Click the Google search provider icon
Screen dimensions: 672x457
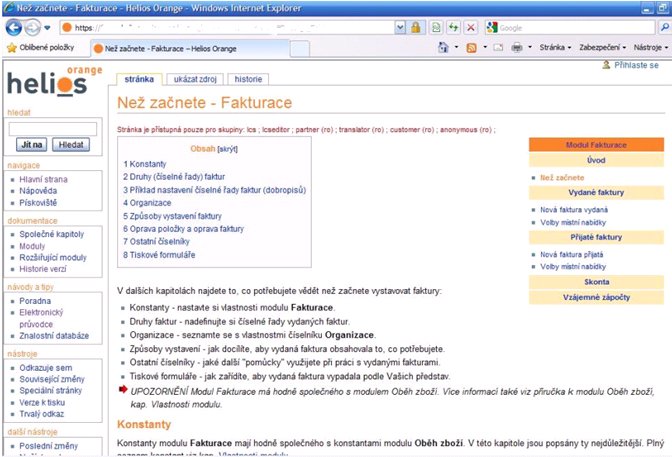click(x=492, y=28)
